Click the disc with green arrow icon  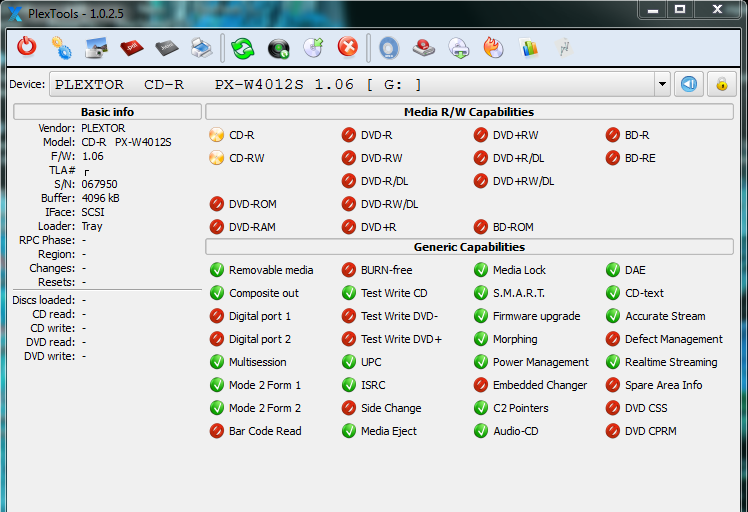pyautogui.click(x=313, y=48)
